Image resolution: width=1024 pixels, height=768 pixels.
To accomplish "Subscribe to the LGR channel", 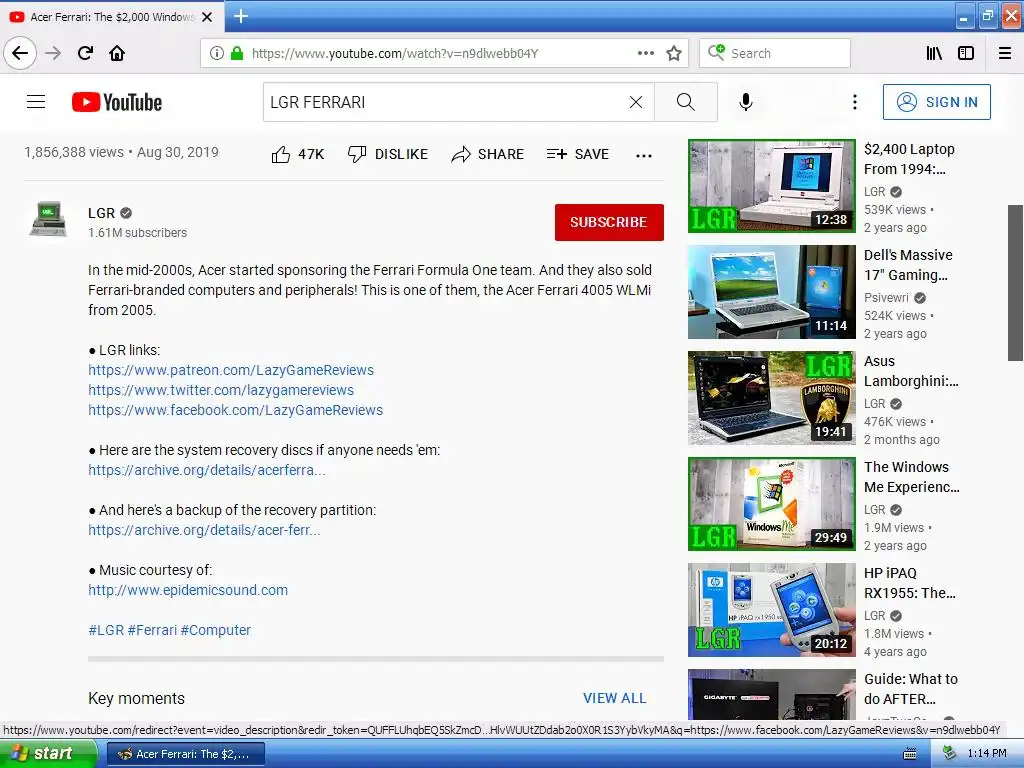I will 609,222.
